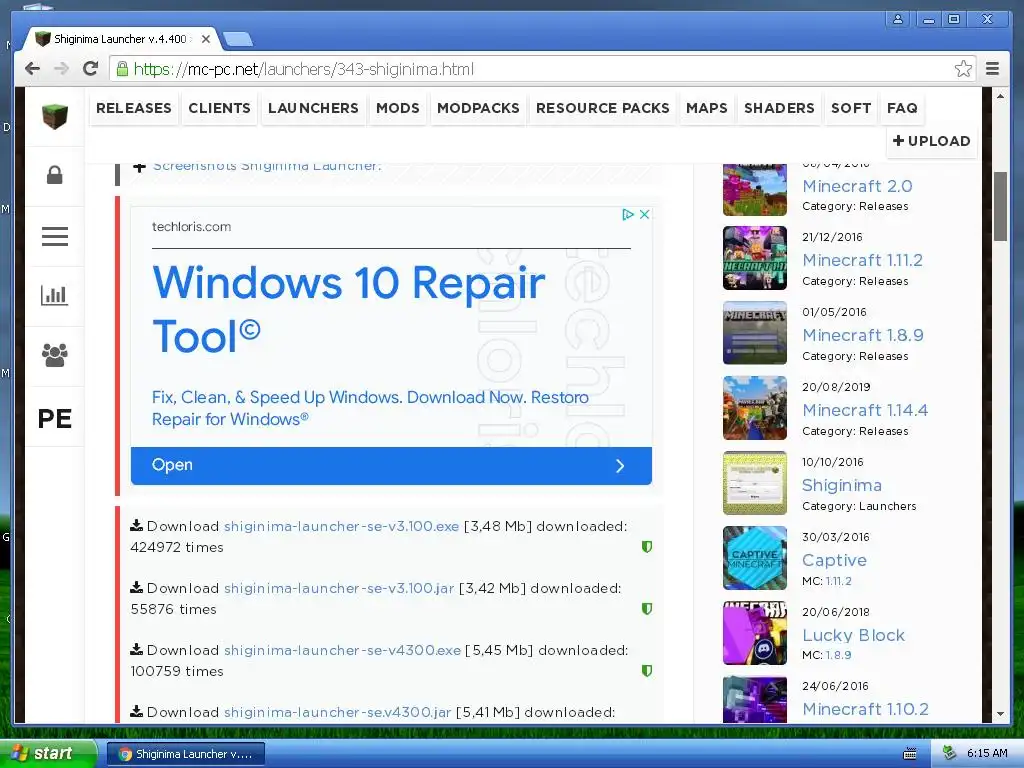The height and width of the screenshot is (768, 1024).
Task: Open the FAQ menu
Action: click(903, 108)
